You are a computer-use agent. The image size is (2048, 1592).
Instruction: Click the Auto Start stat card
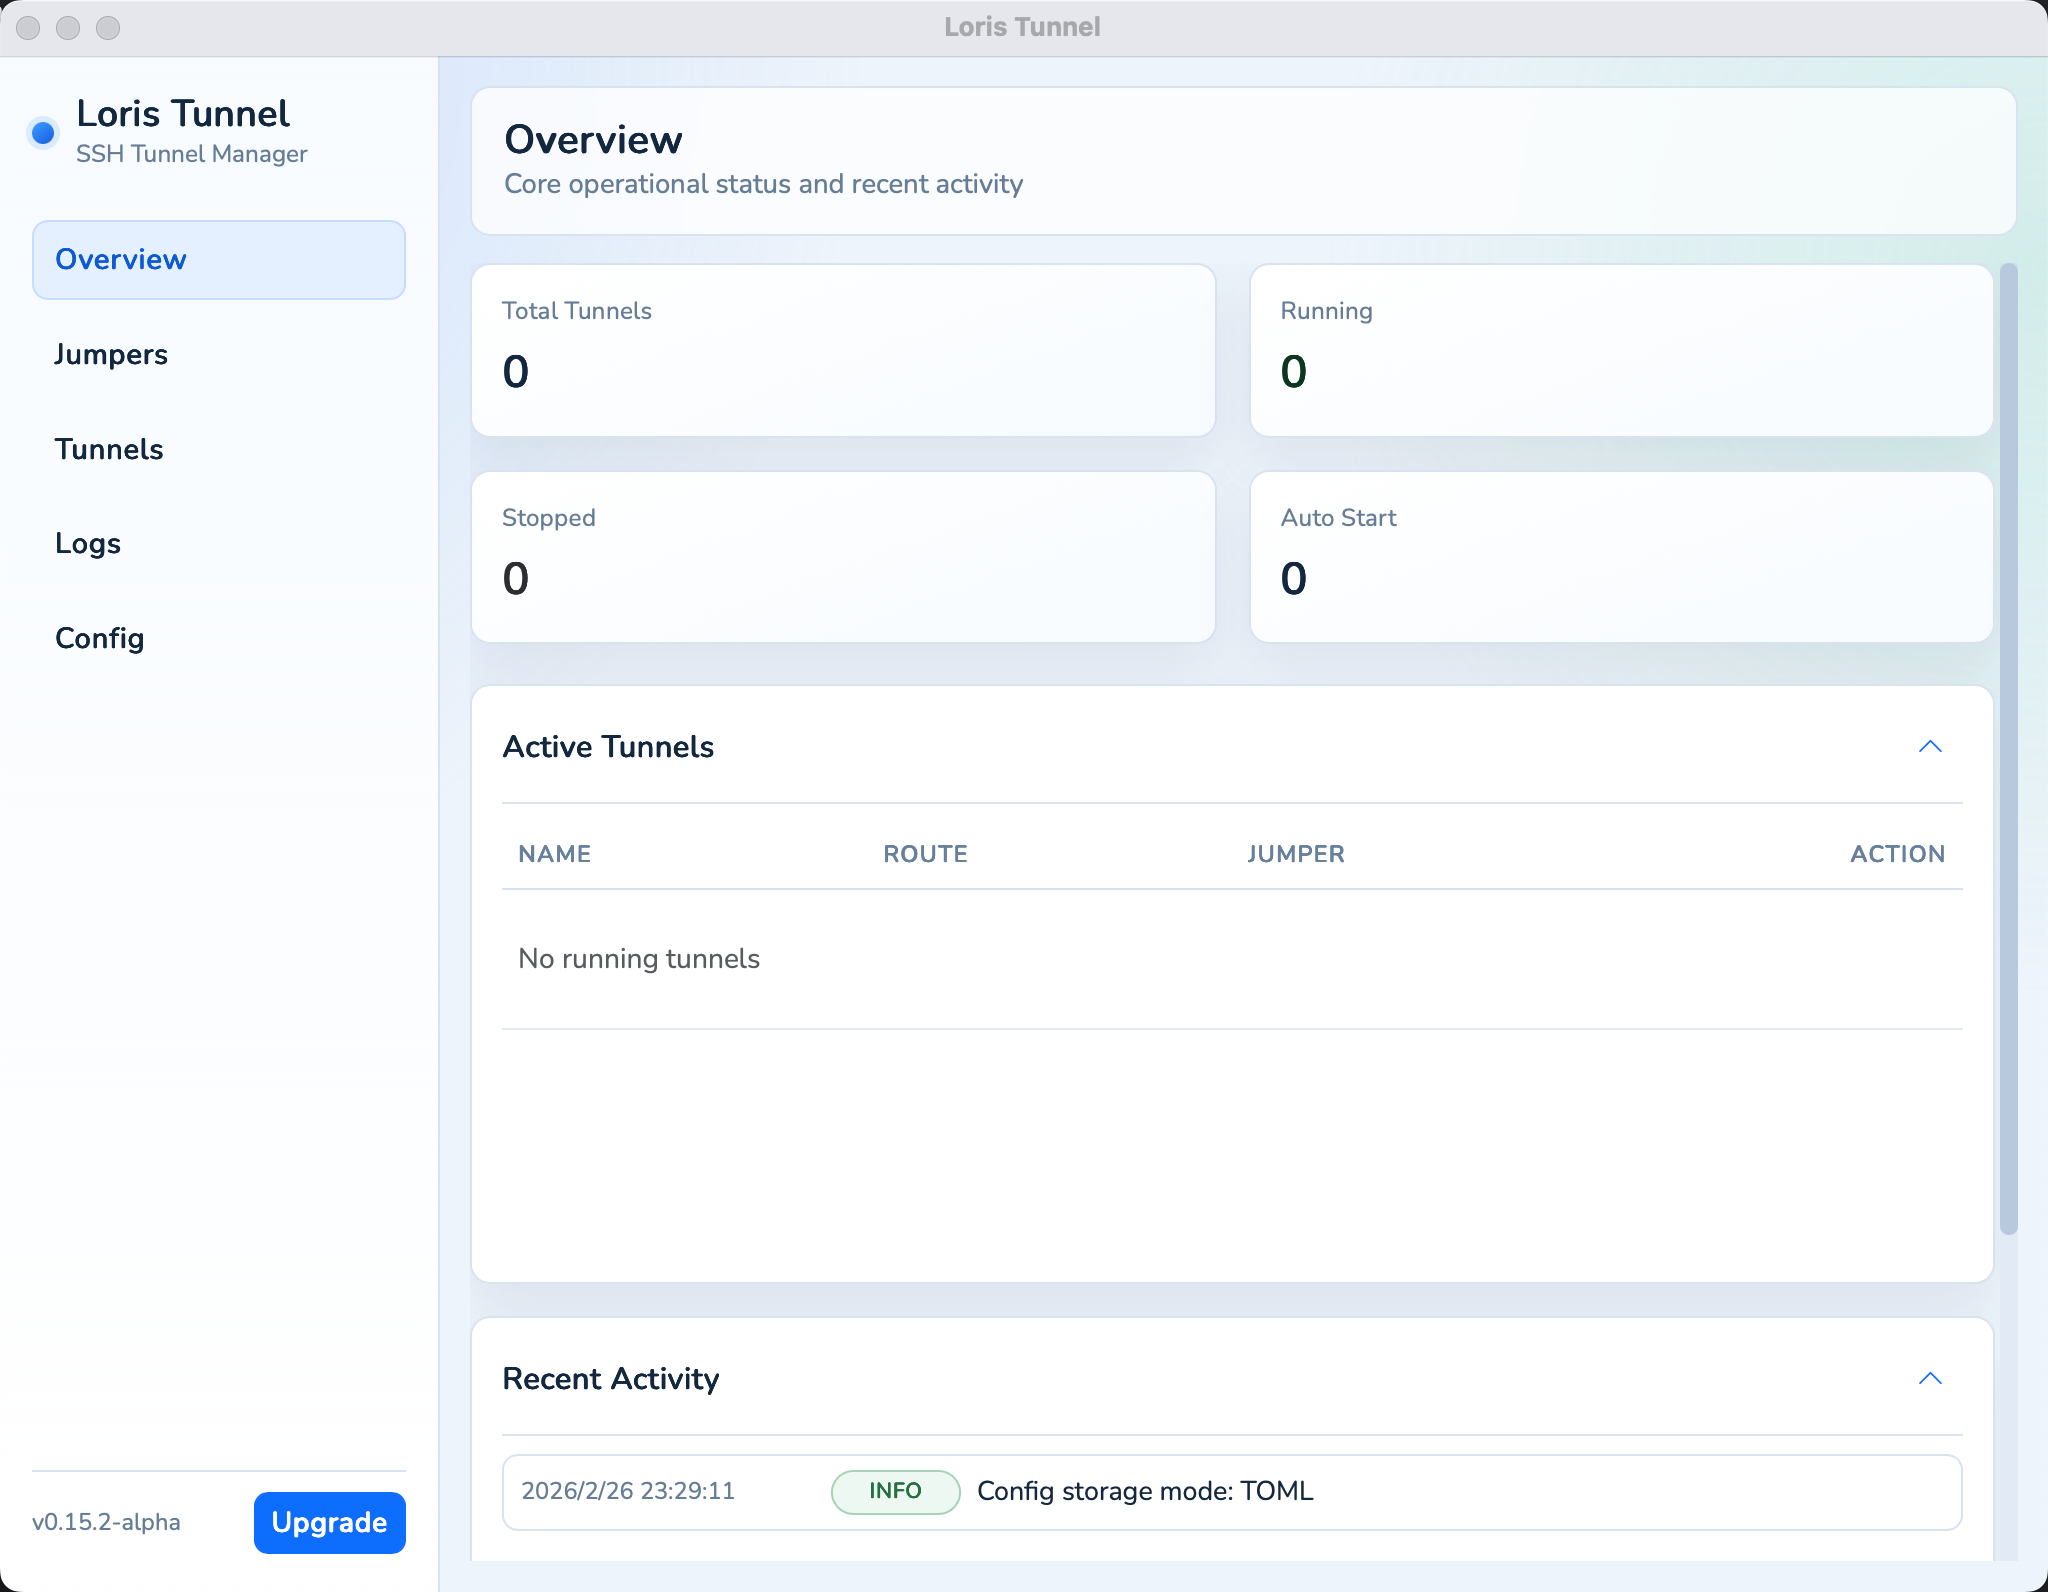point(1621,557)
